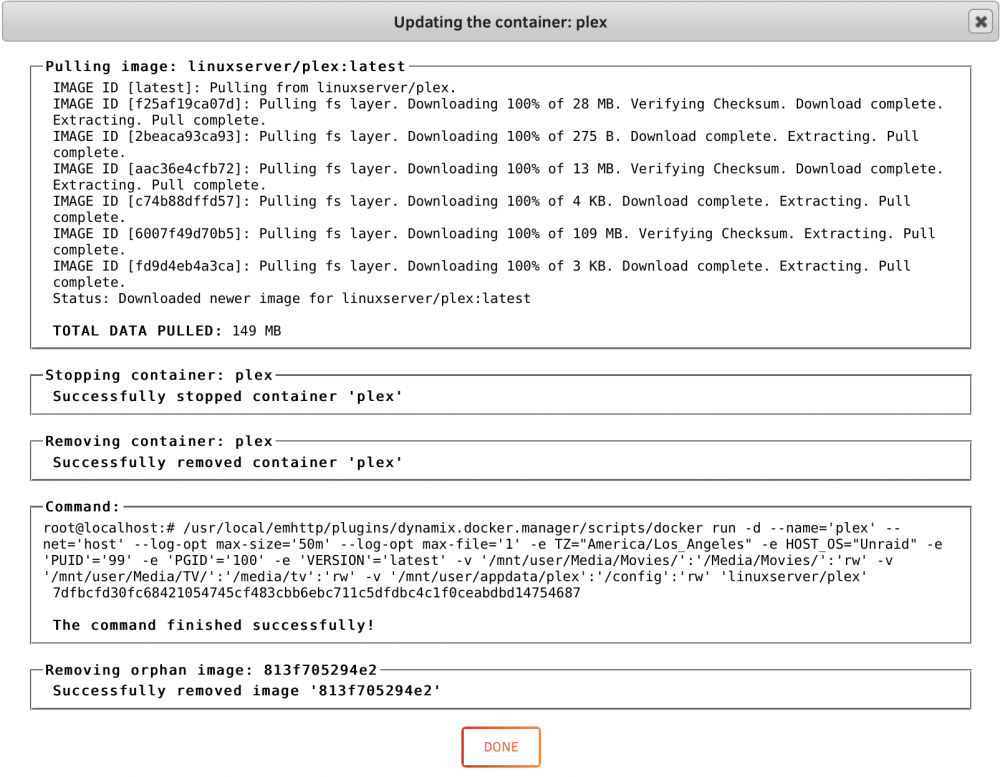Select 'Successfully stopped container' message
Screen dimensions: 1000x777
click(x=228, y=396)
